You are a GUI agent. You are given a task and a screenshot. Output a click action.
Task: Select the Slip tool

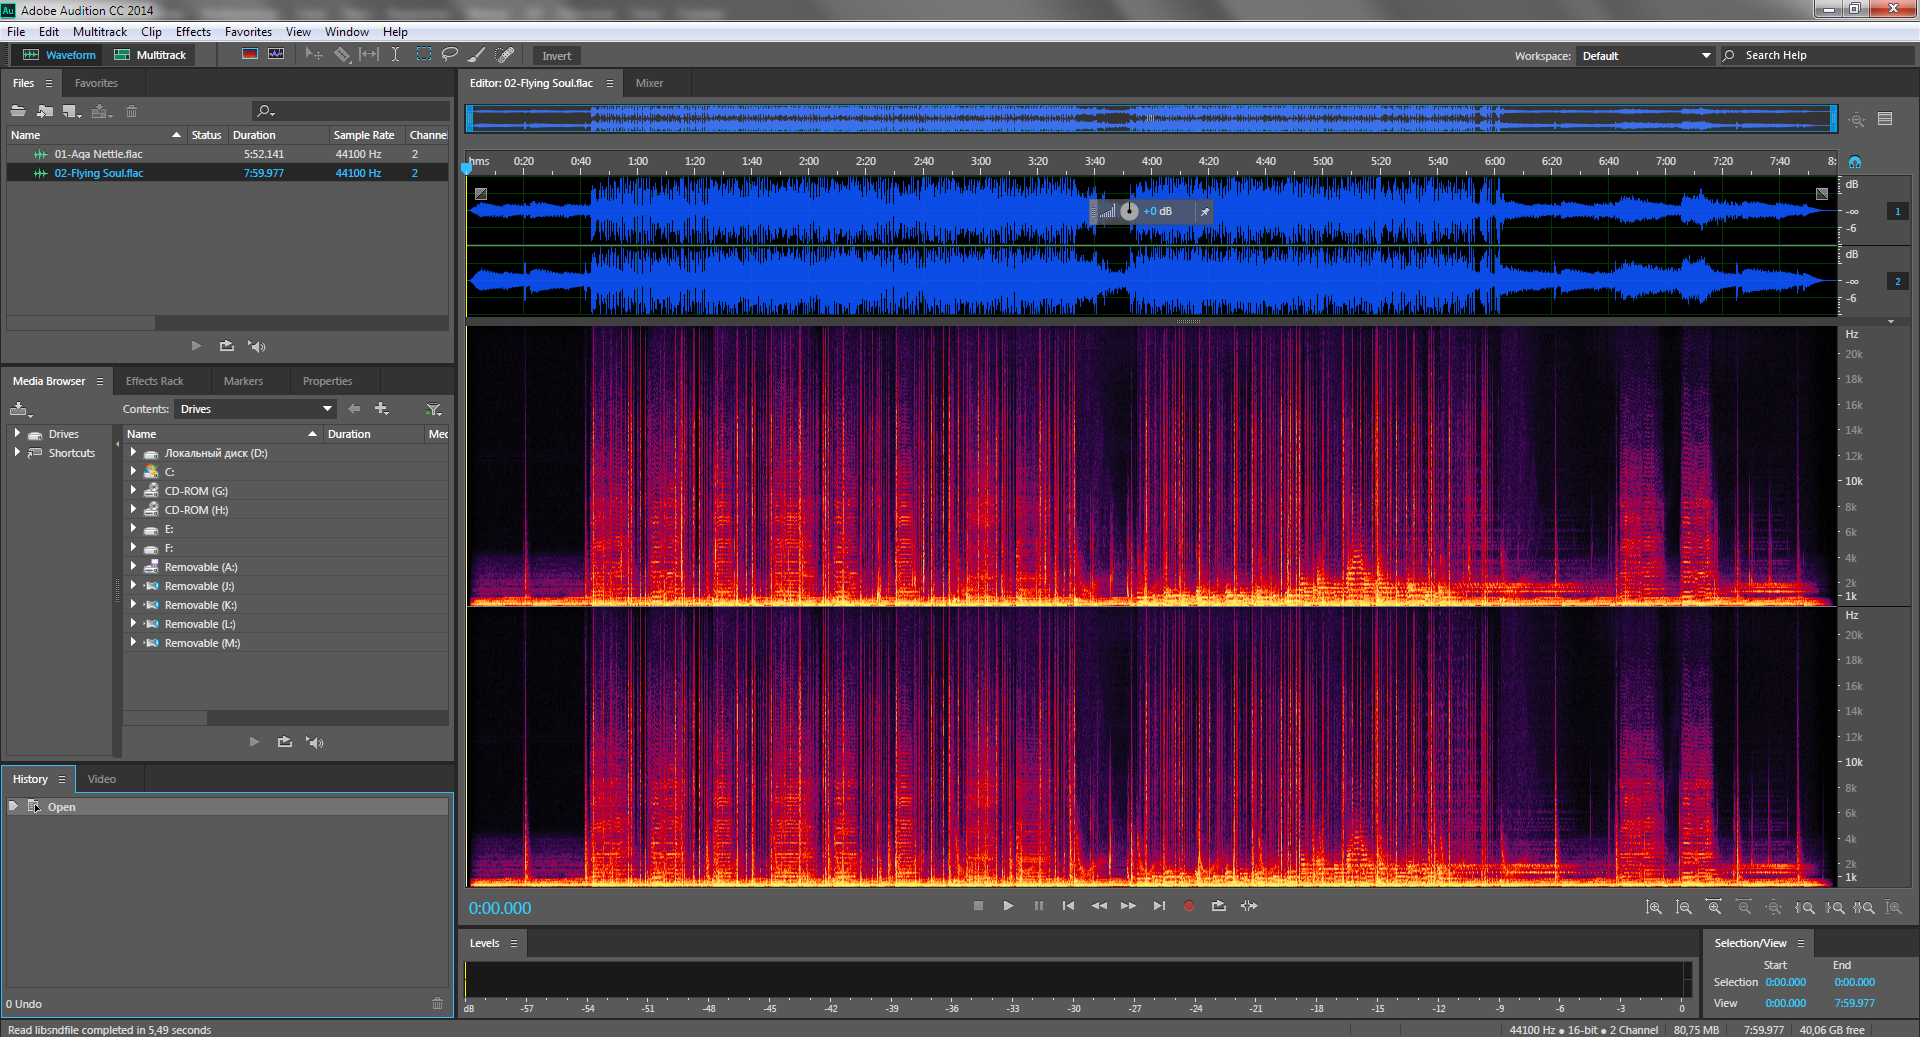(x=369, y=54)
